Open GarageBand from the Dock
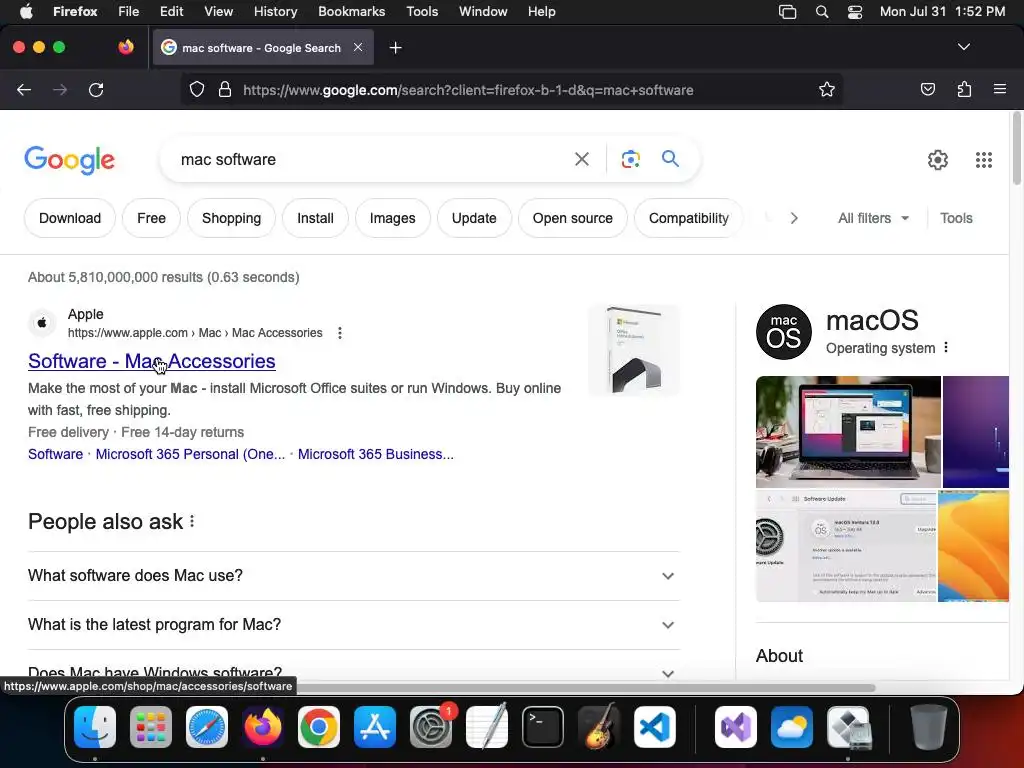 click(599, 727)
